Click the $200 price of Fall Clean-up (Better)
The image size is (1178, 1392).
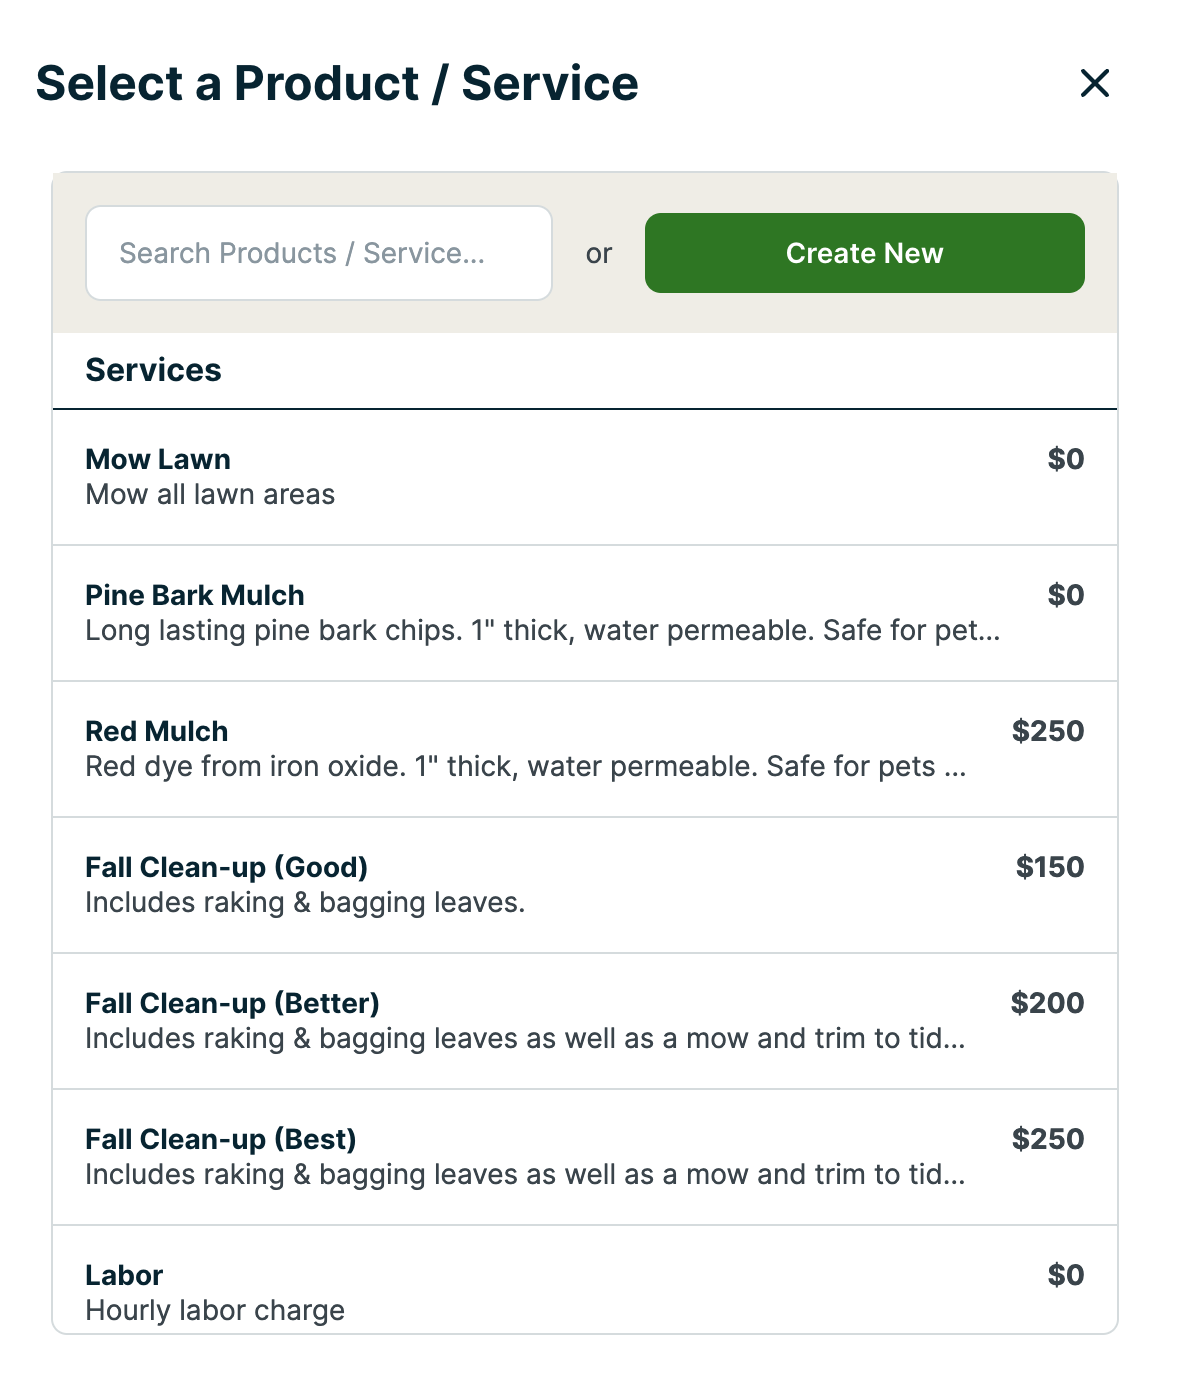[x=1047, y=1003]
